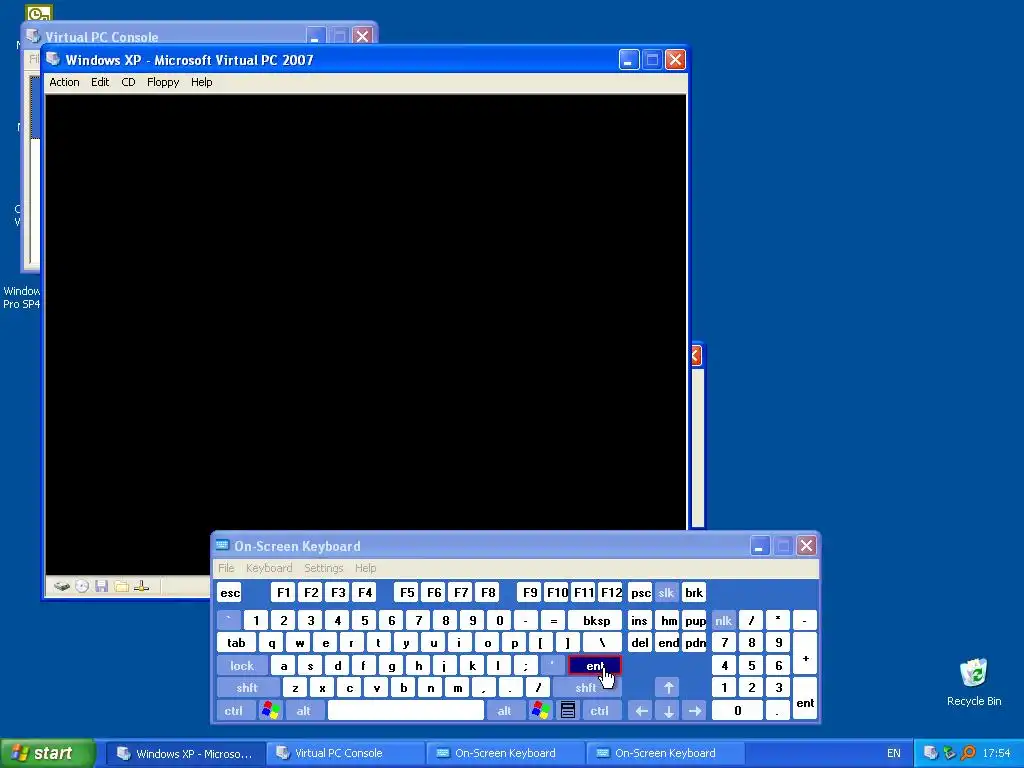Tap the left arrow key

point(641,711)
